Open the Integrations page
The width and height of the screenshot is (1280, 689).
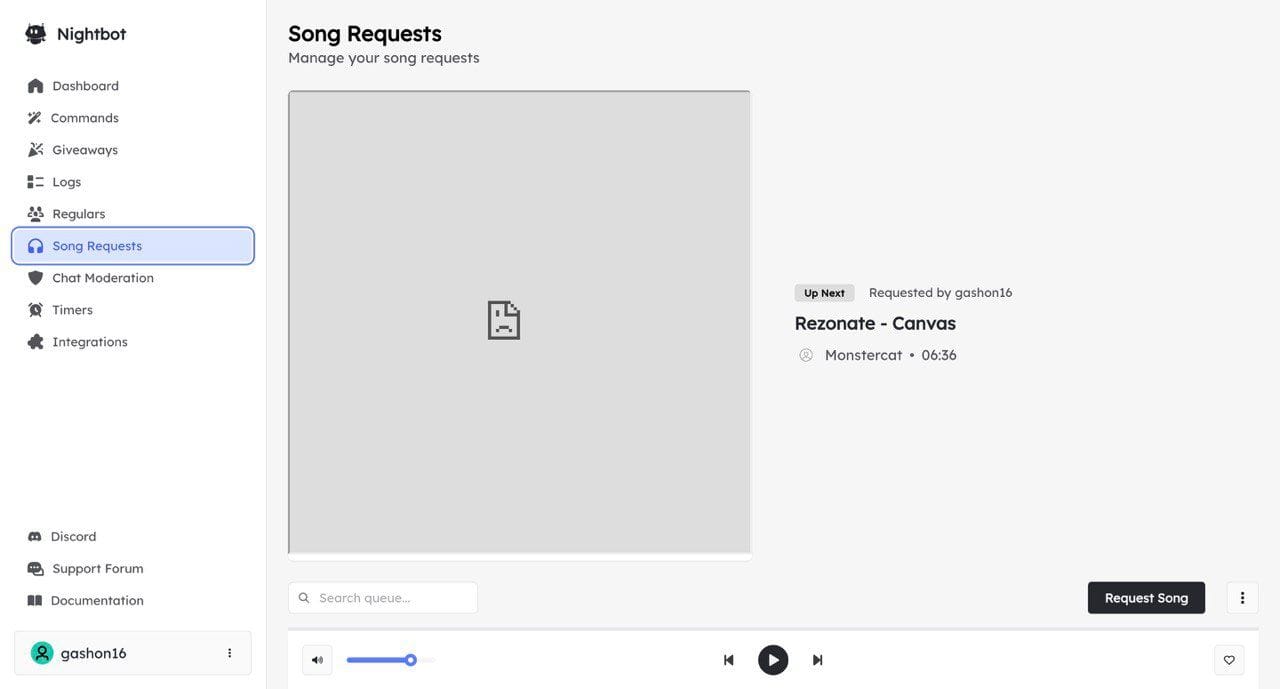pyautogui.click(x=89, y=342)
